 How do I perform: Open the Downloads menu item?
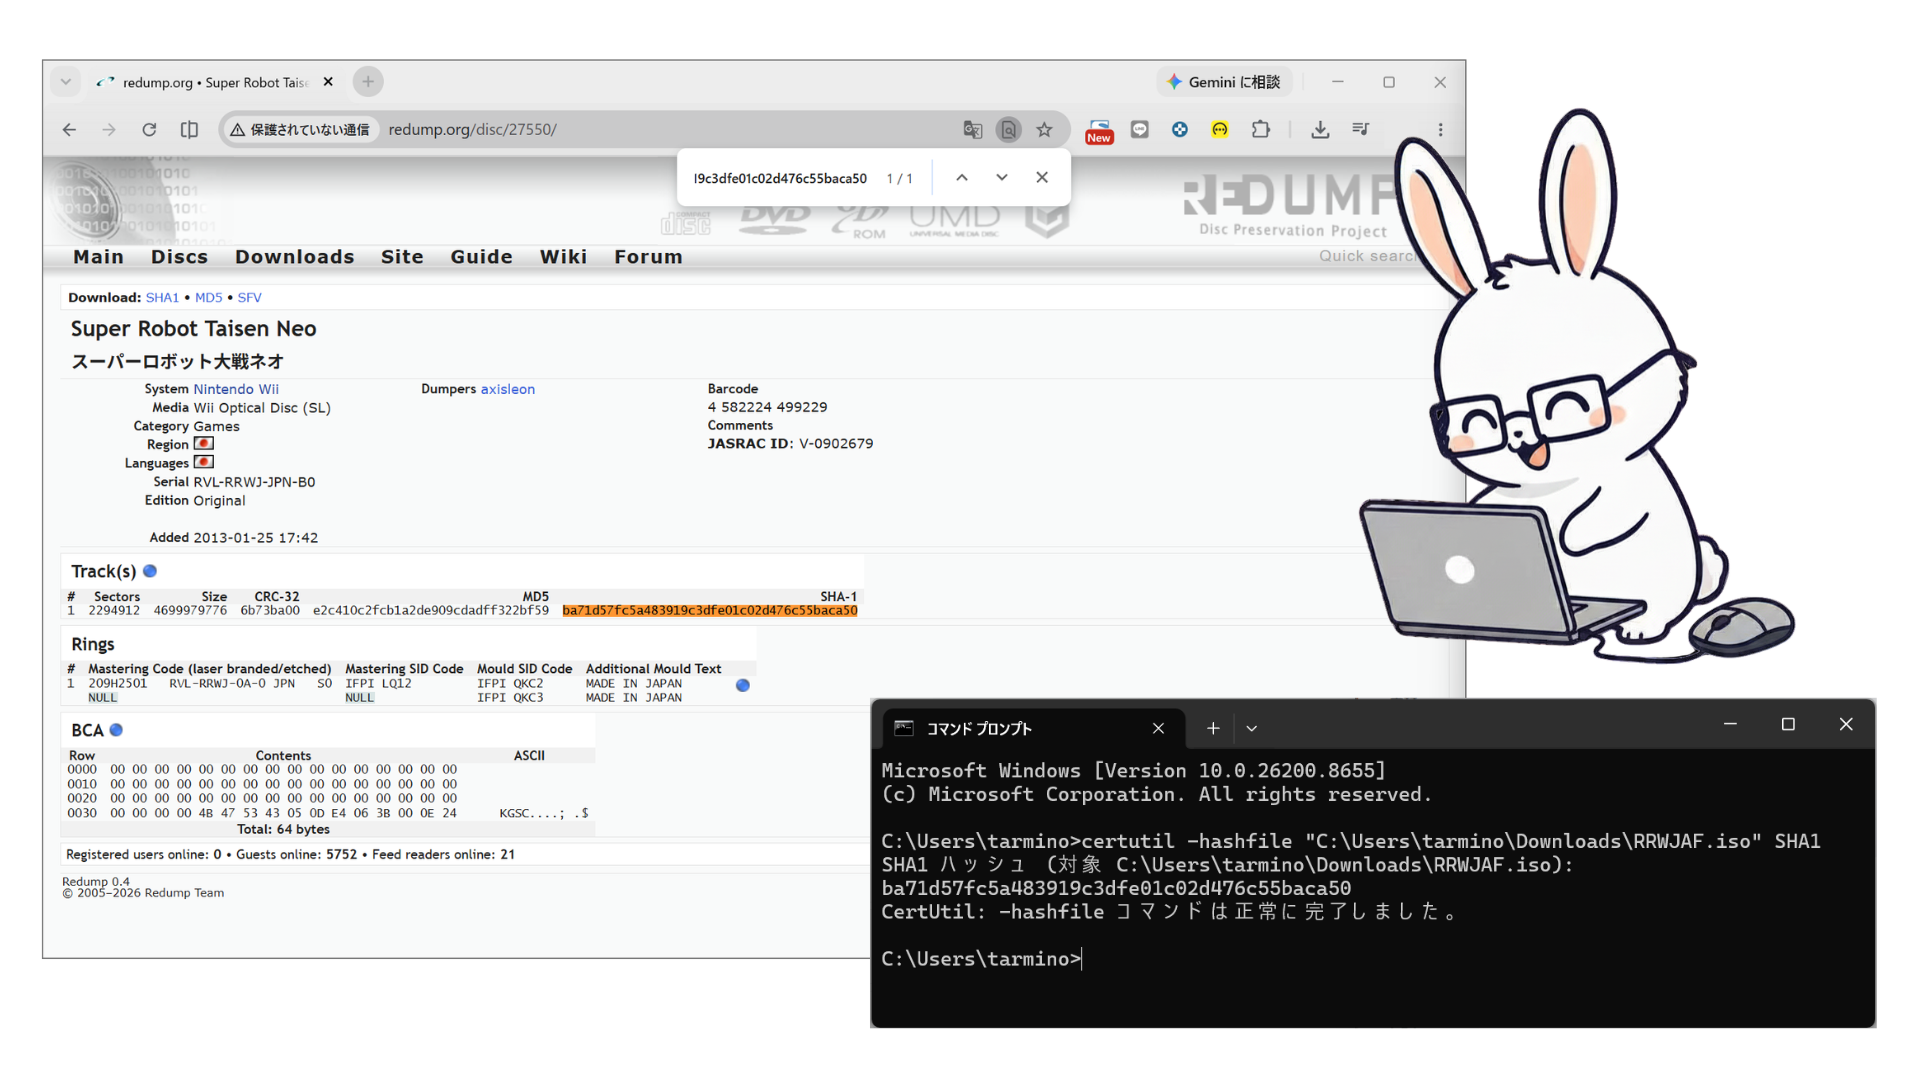(x=295, y=257)
